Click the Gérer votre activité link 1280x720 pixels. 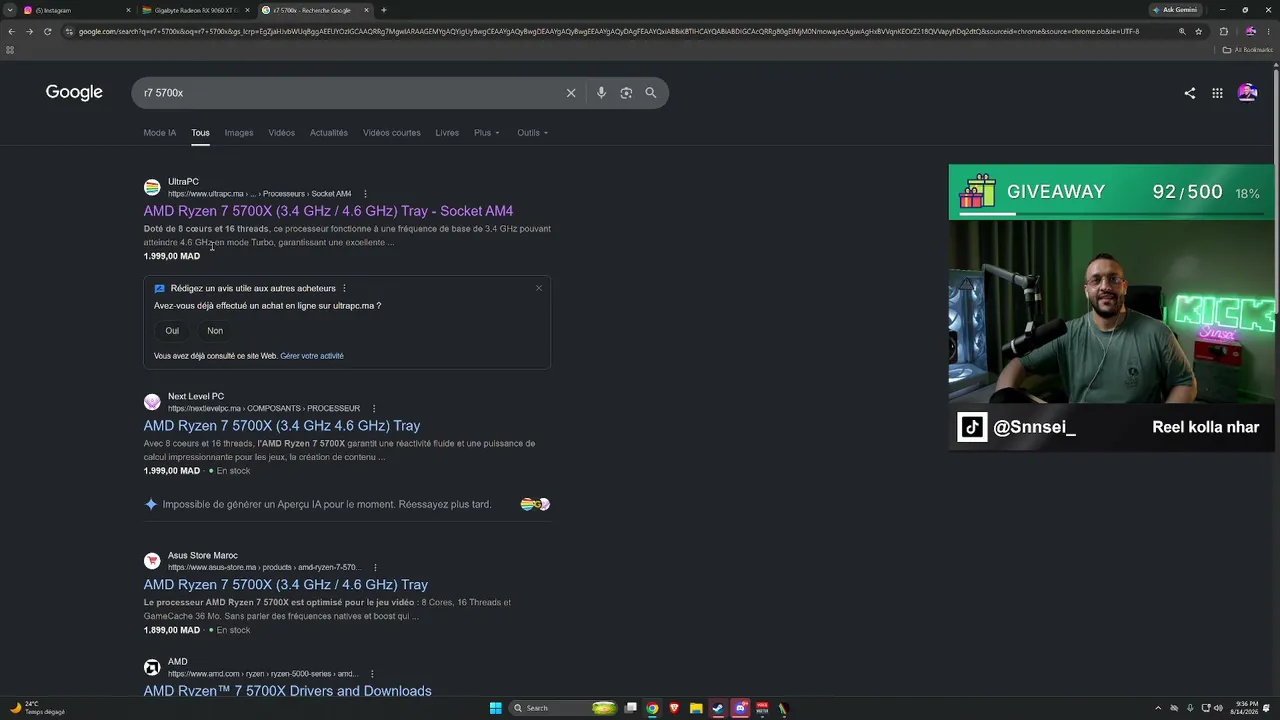click(312, 356)
